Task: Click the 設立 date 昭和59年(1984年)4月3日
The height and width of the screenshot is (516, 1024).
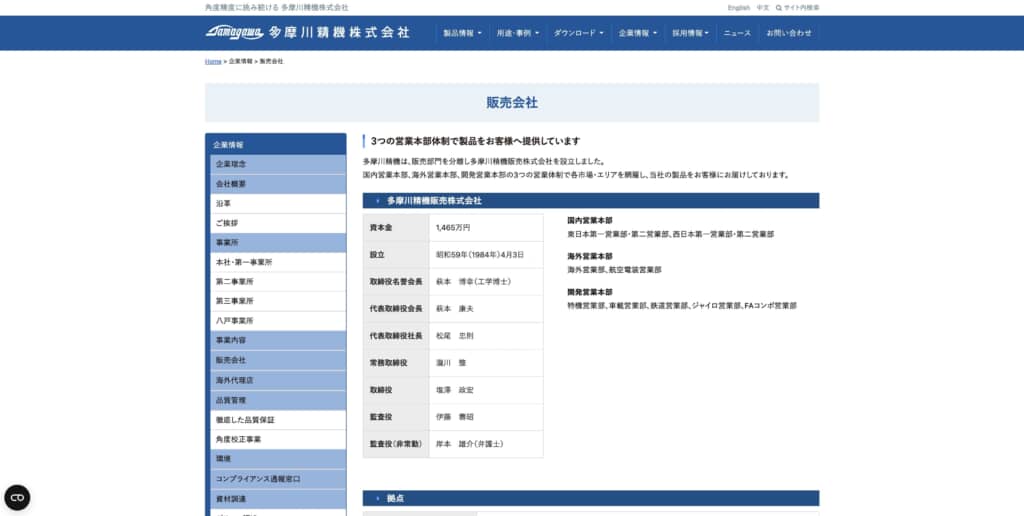Action: click(x=480, y=255)
